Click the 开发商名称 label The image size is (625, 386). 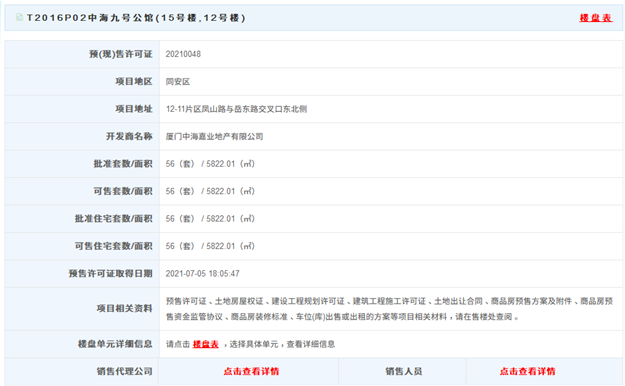click(x=129, y=137)
